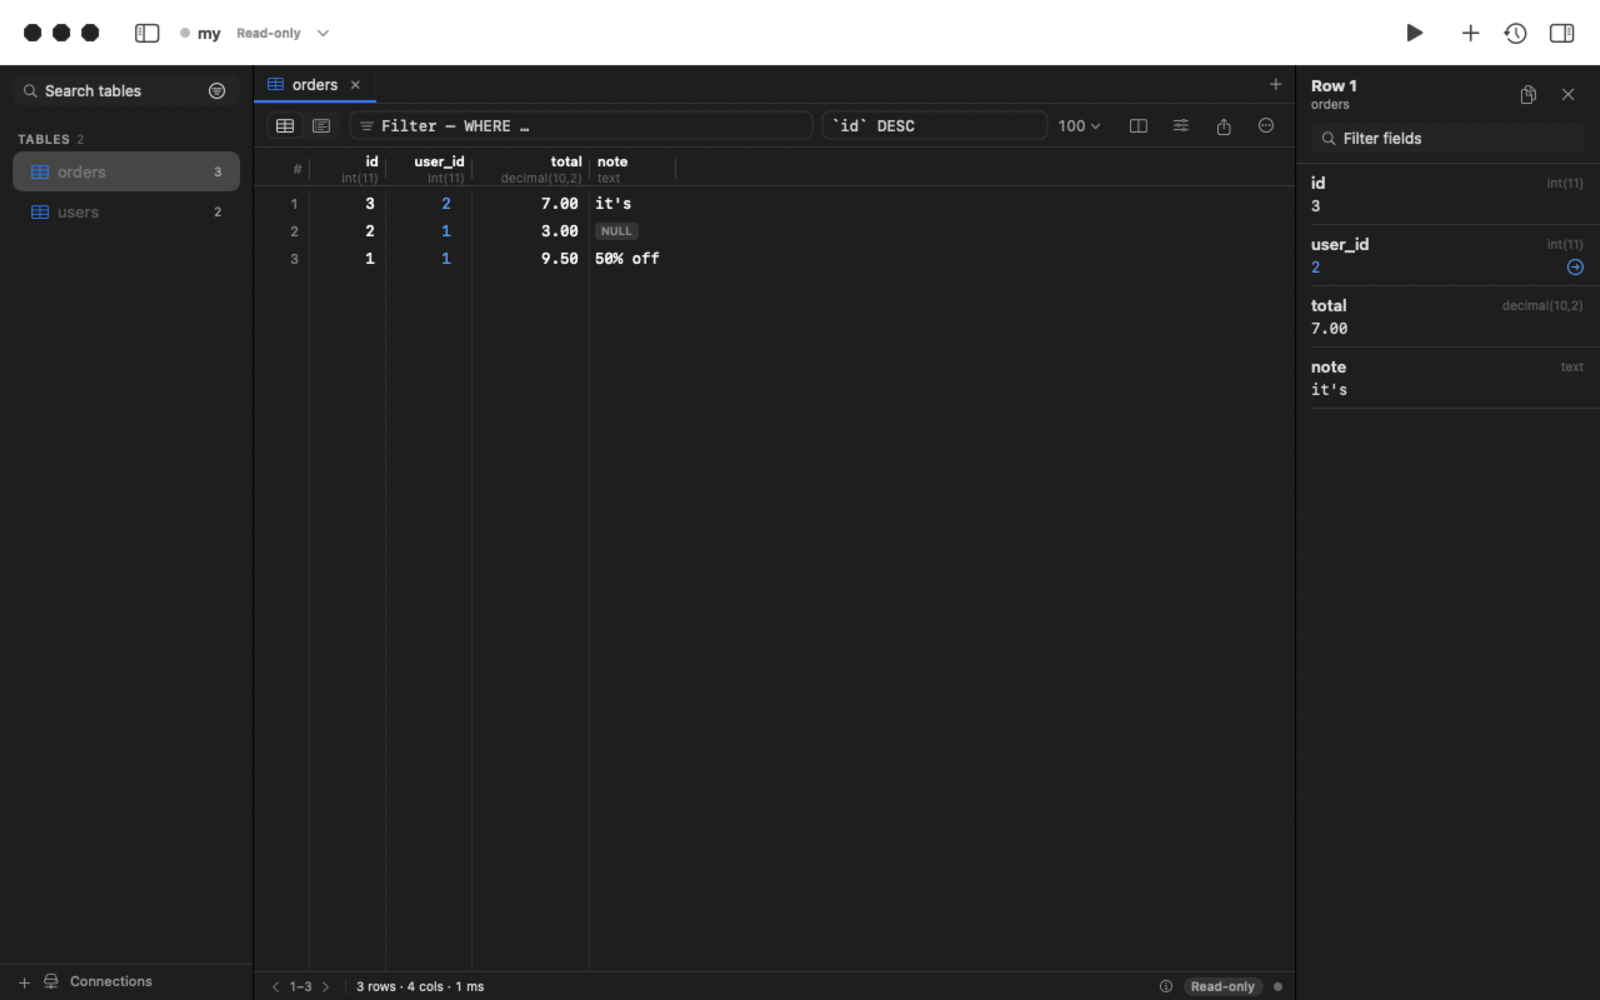Add new item with the plus icon in the title bar
This screenshot has width=1600, height=1000.
point(1470,33)
